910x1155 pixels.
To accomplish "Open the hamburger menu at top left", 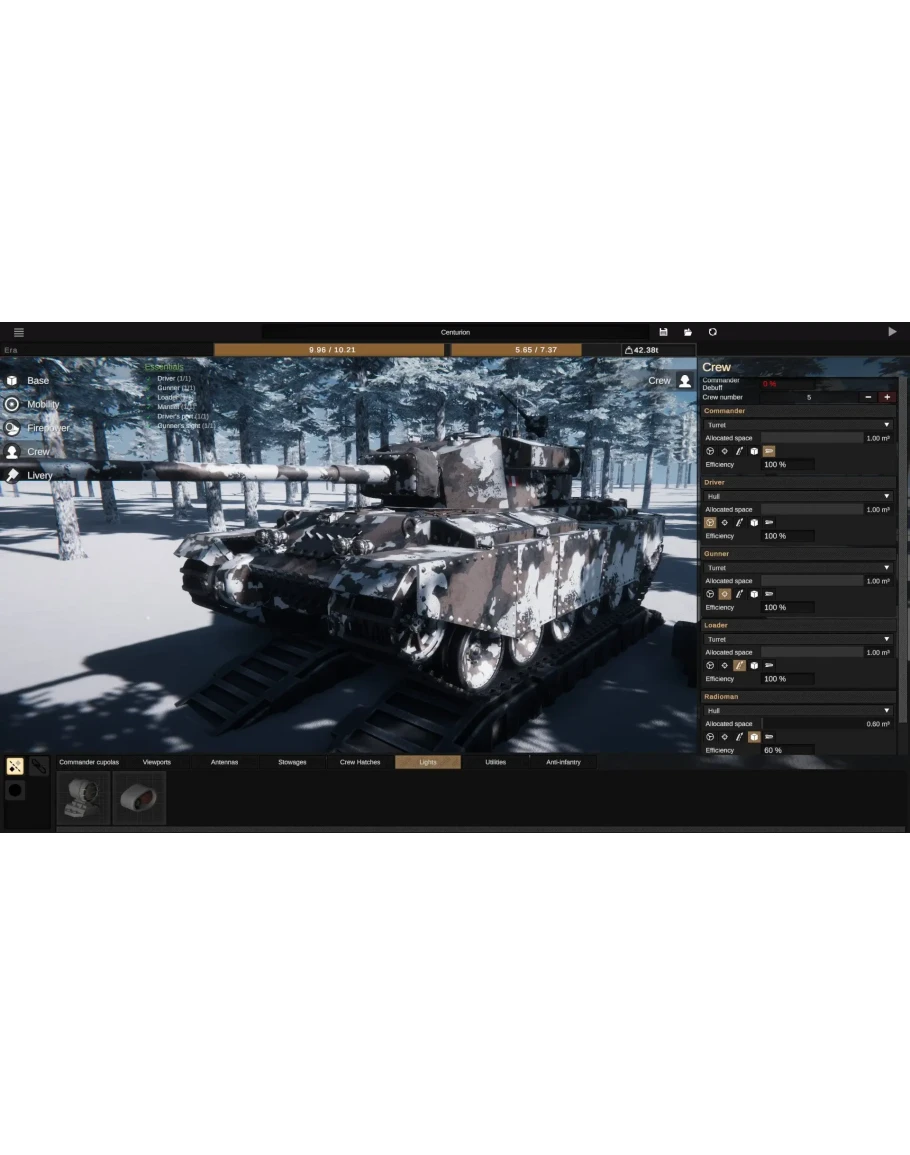I will [x=18, y=332].
